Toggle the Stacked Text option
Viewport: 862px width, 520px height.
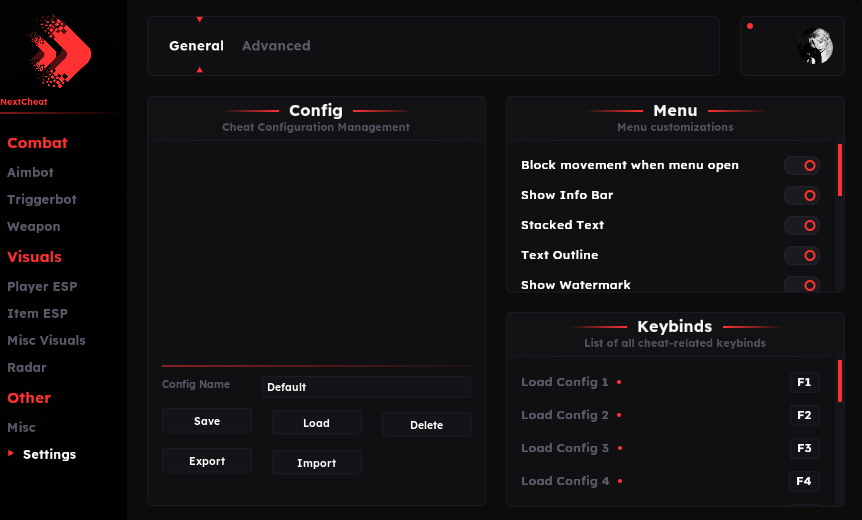[x=802, y=225]
